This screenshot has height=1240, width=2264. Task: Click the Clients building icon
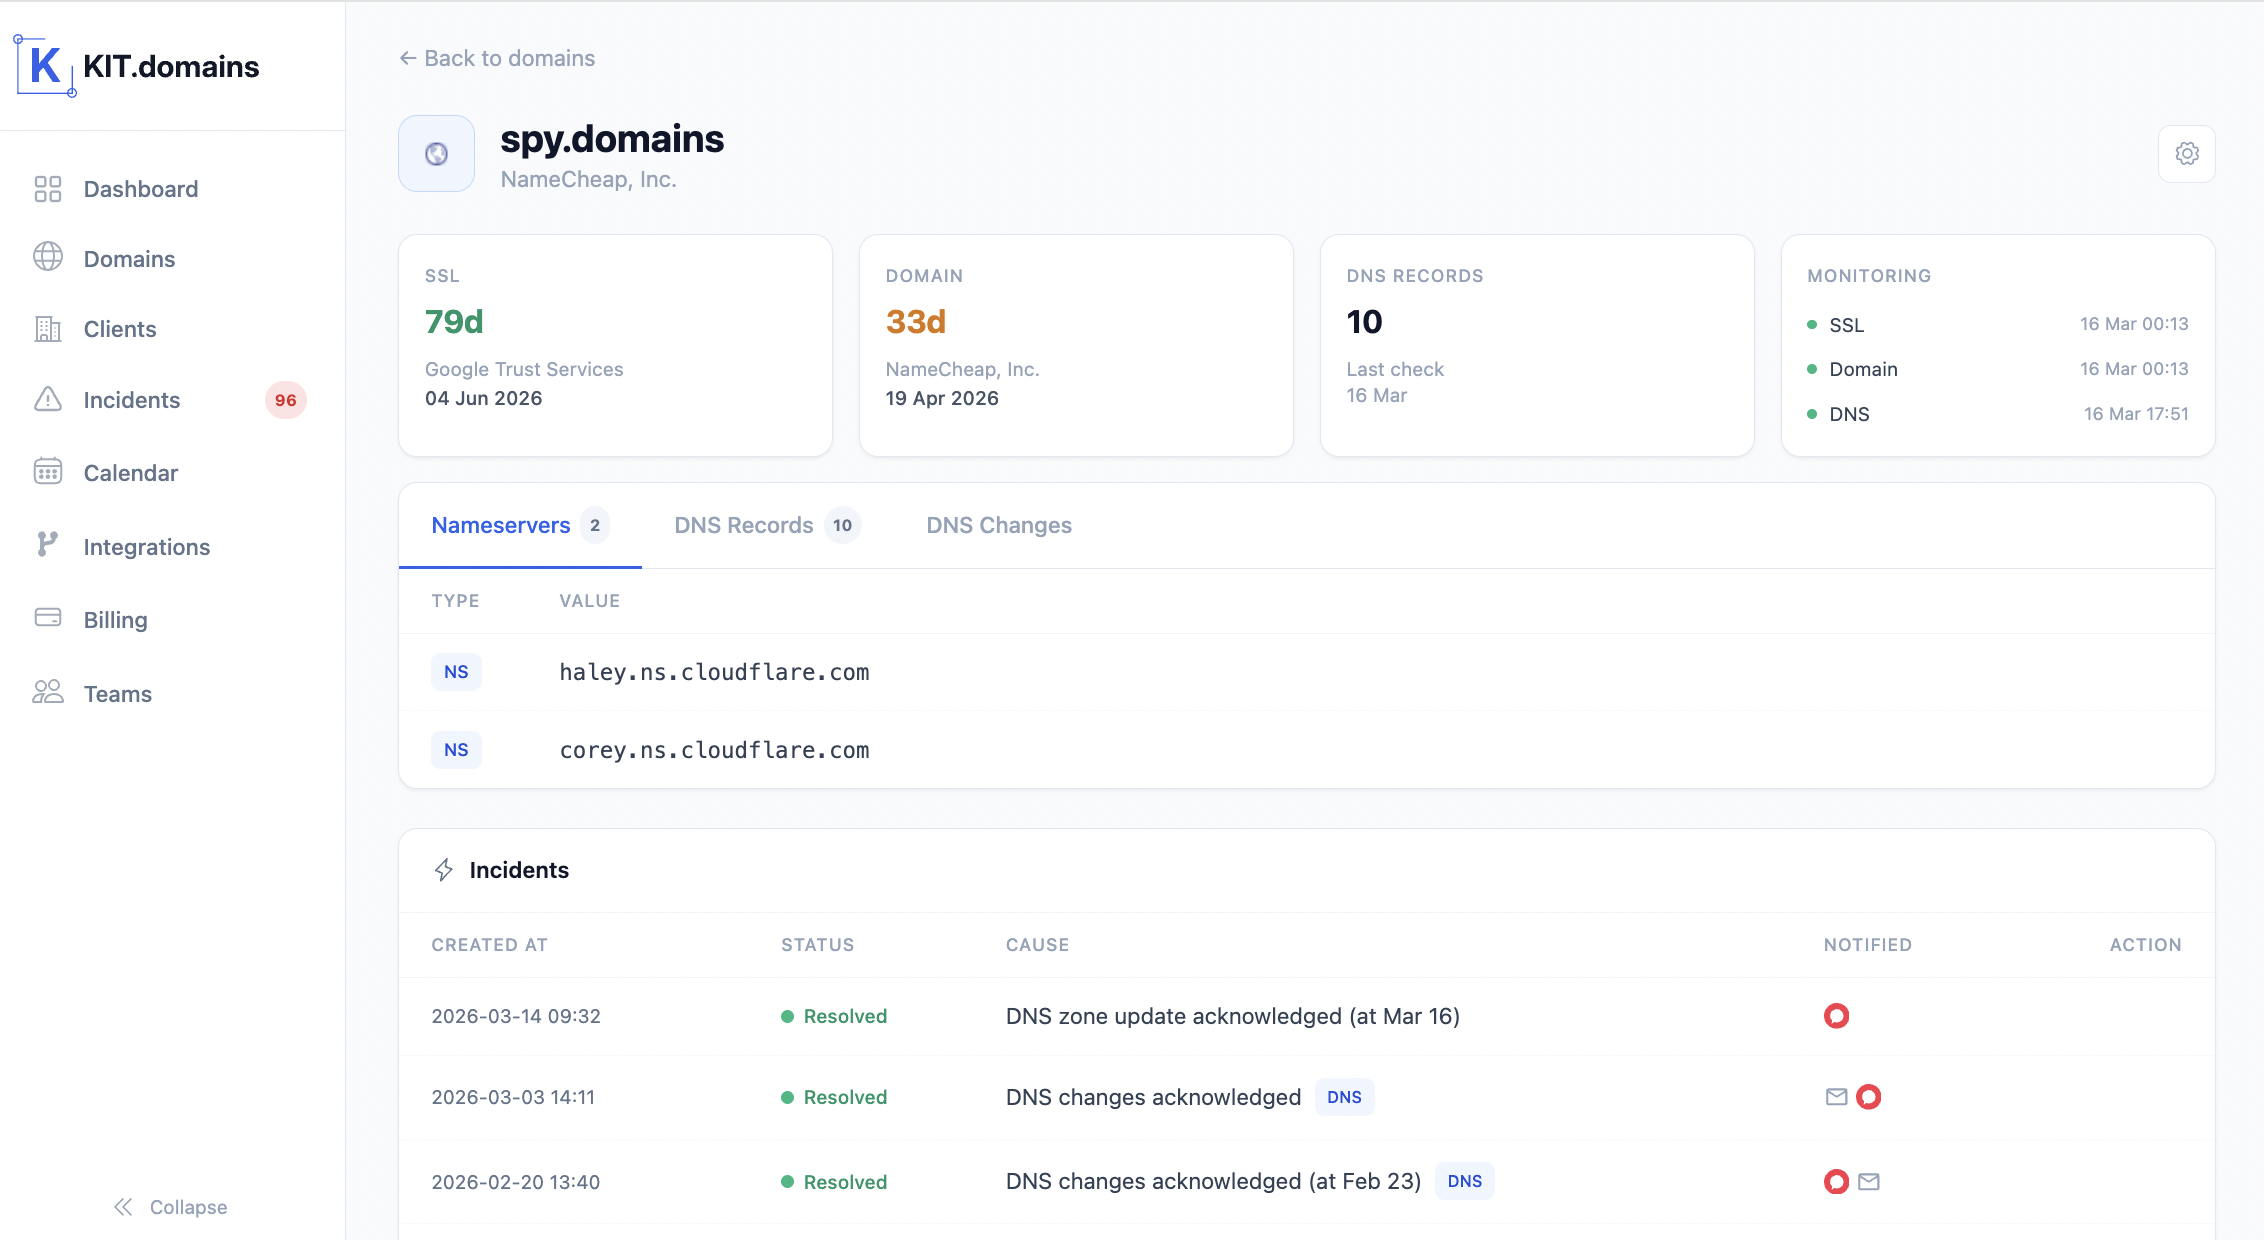coord(48,329)
